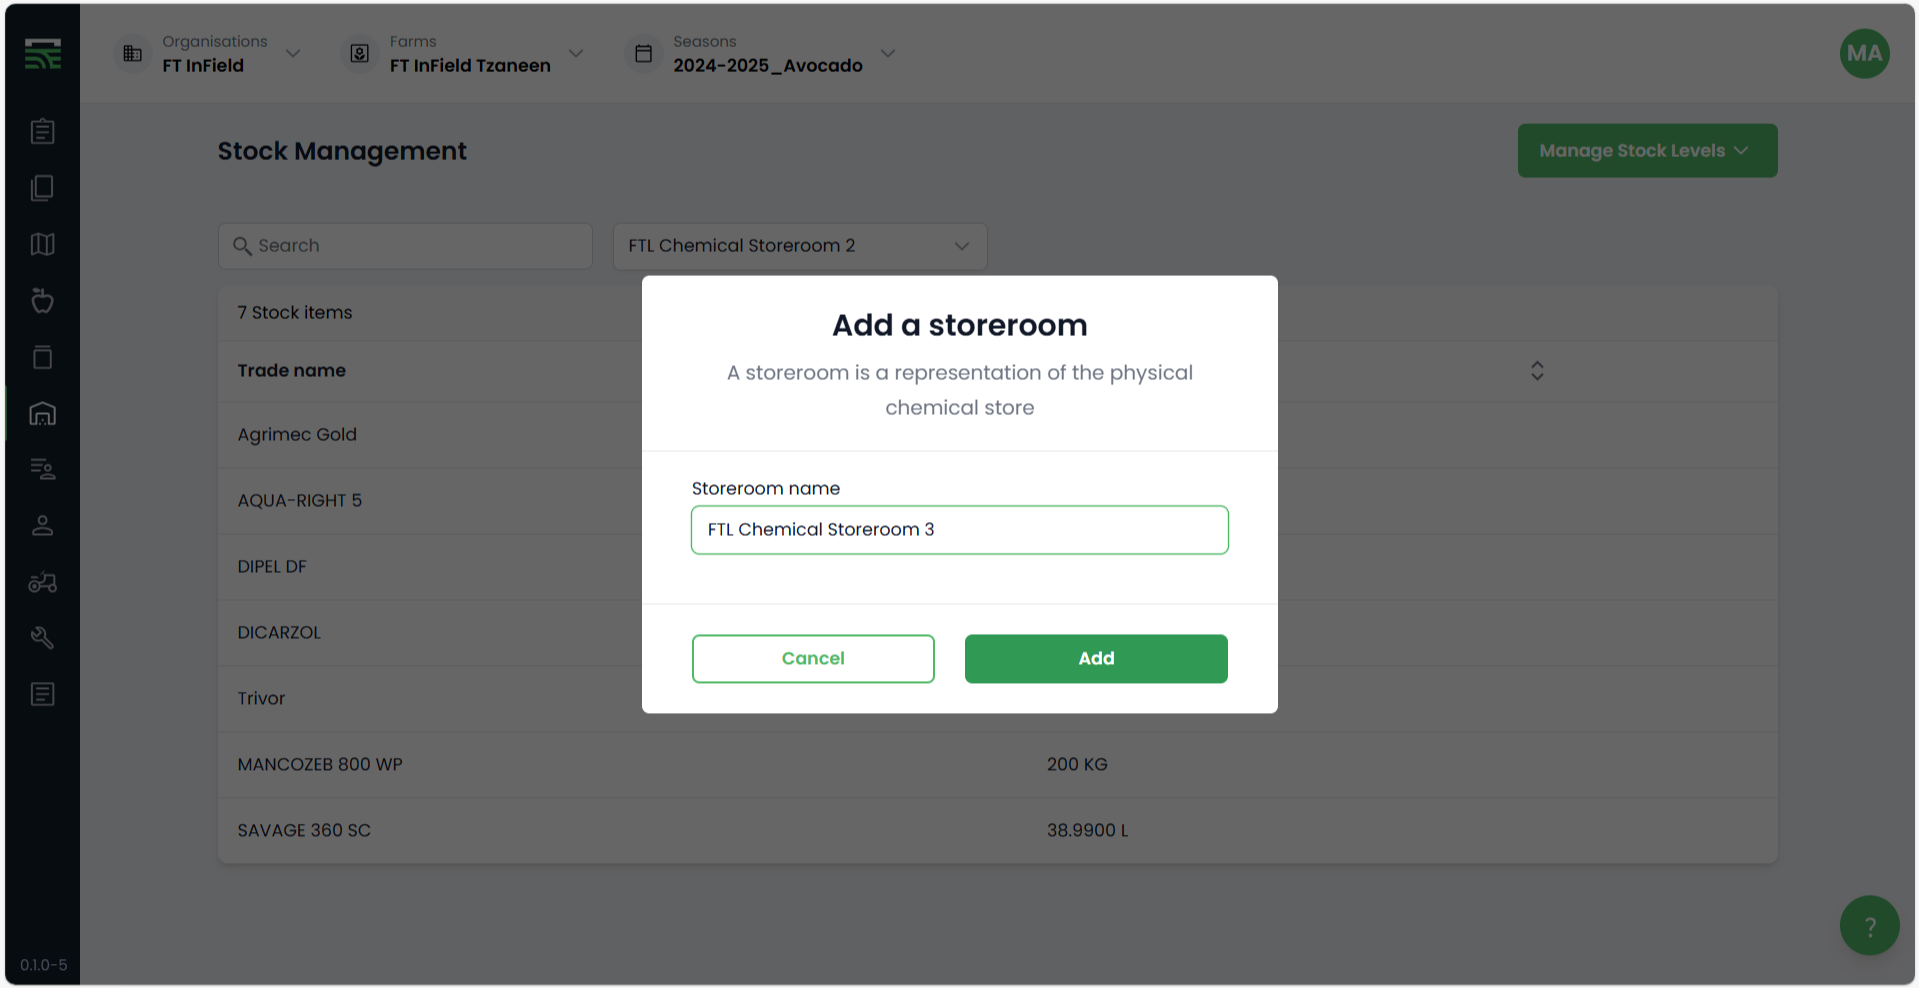This screenshot has width=1919, height=988.
Task: Sort the table using column sort arrows
Action: click(1537, 371)
